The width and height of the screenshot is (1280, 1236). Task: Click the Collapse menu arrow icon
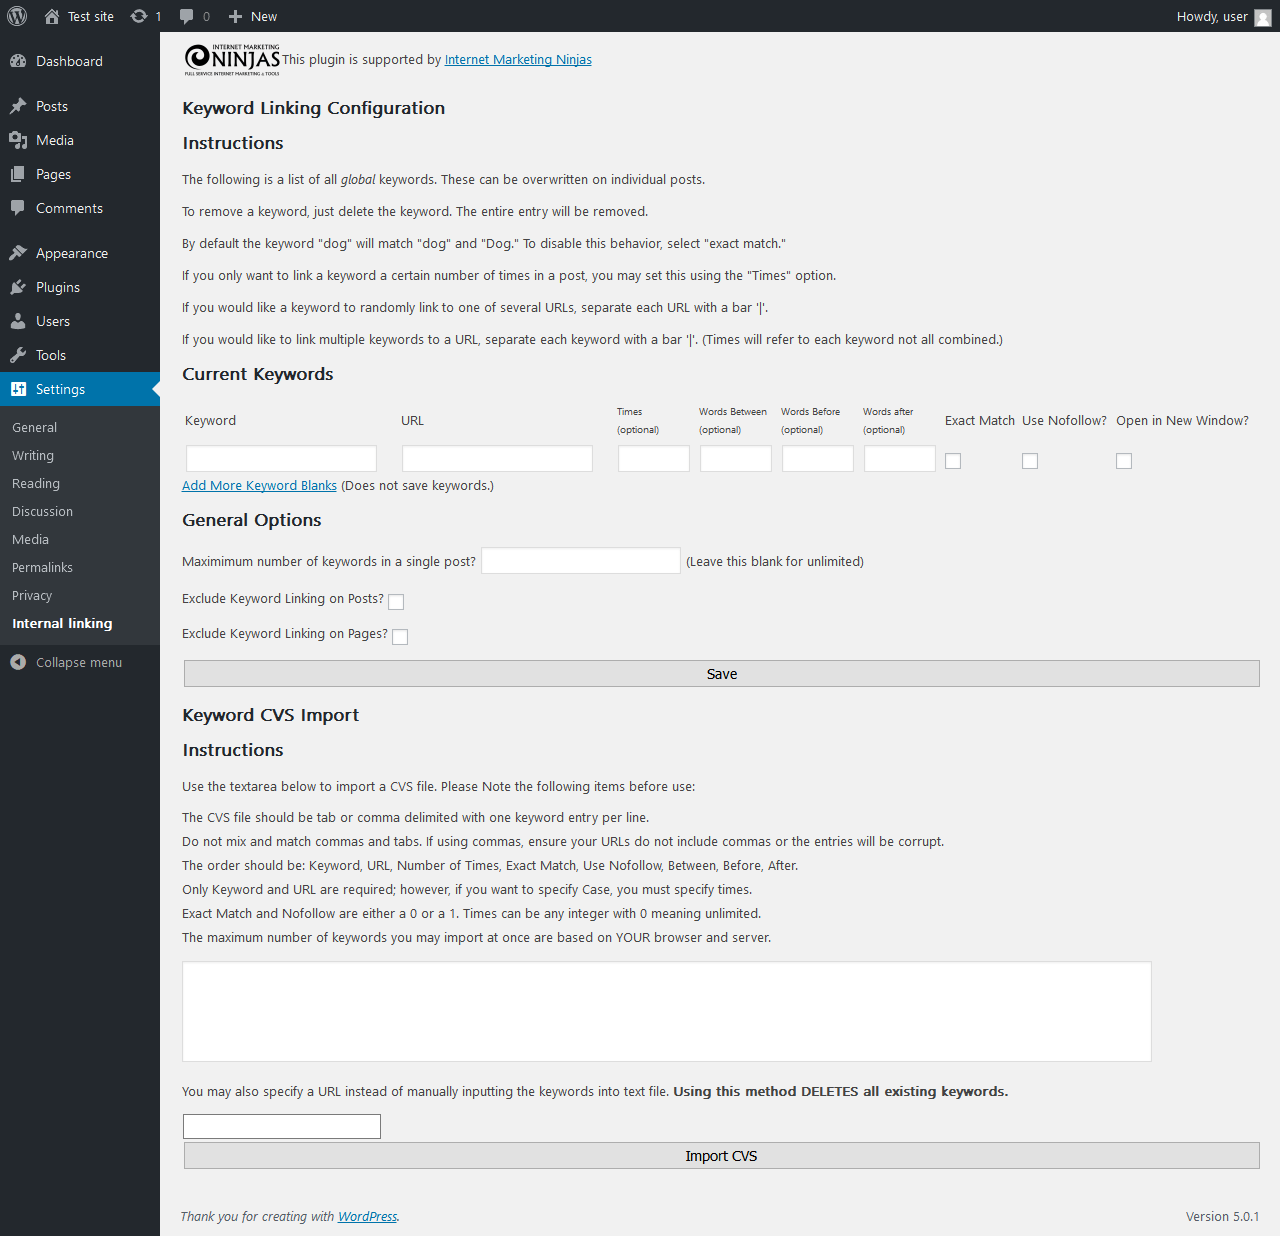18,662
